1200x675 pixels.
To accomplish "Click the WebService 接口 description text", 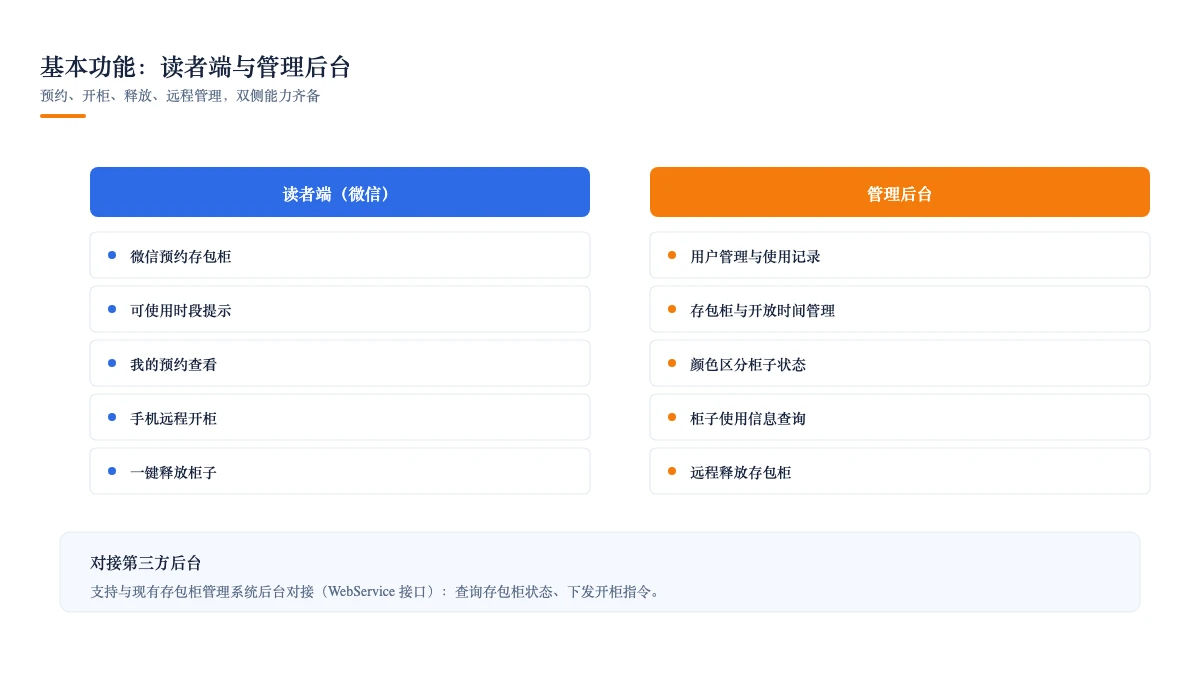I will tap(375, 591).
